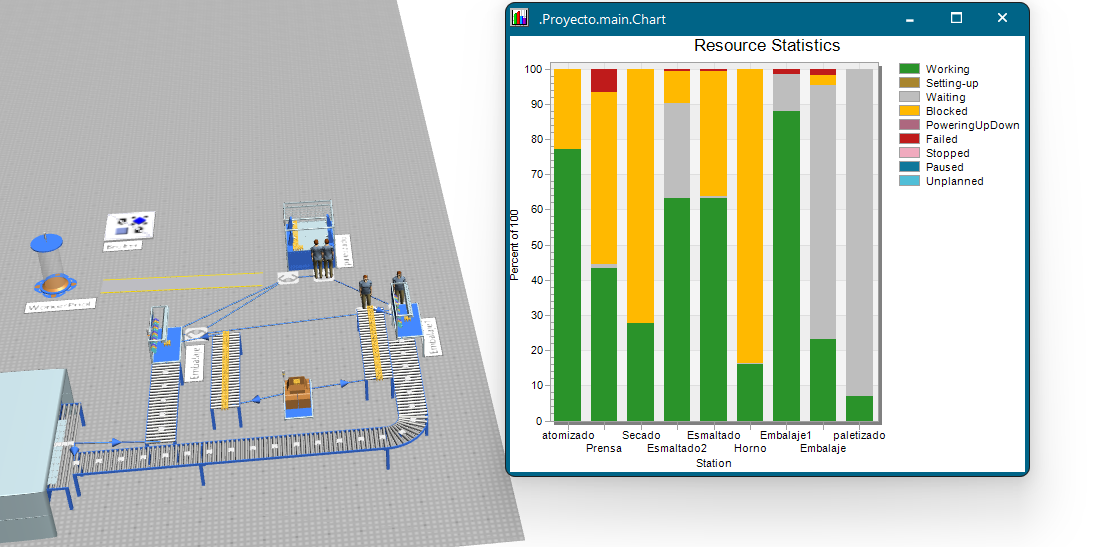Image resolution: width=1109 pixels, height=547 pixels.
Task: Click the green segment of the Embalaje1 bar
Action: tap(786, 265)
